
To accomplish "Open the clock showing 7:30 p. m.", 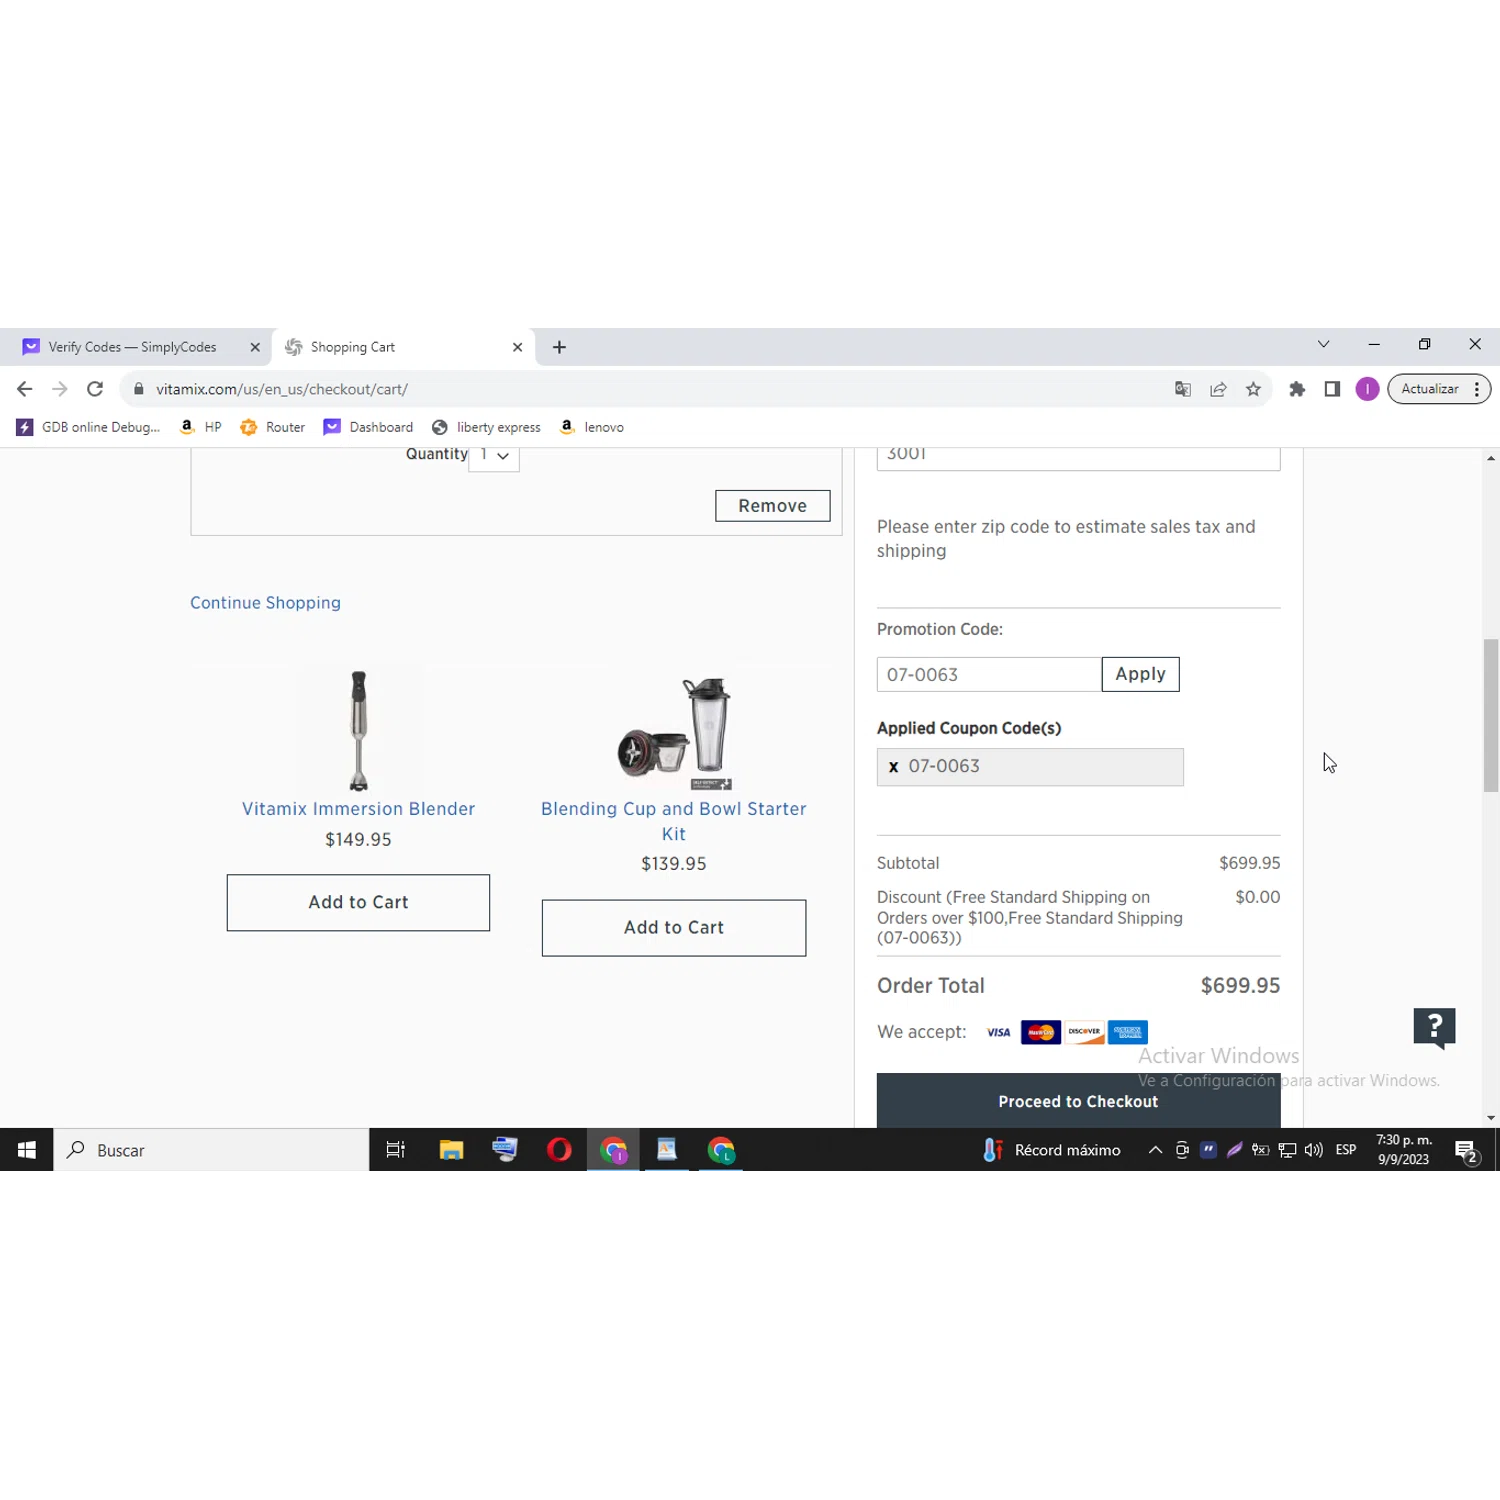I will coord(1404,1150).
